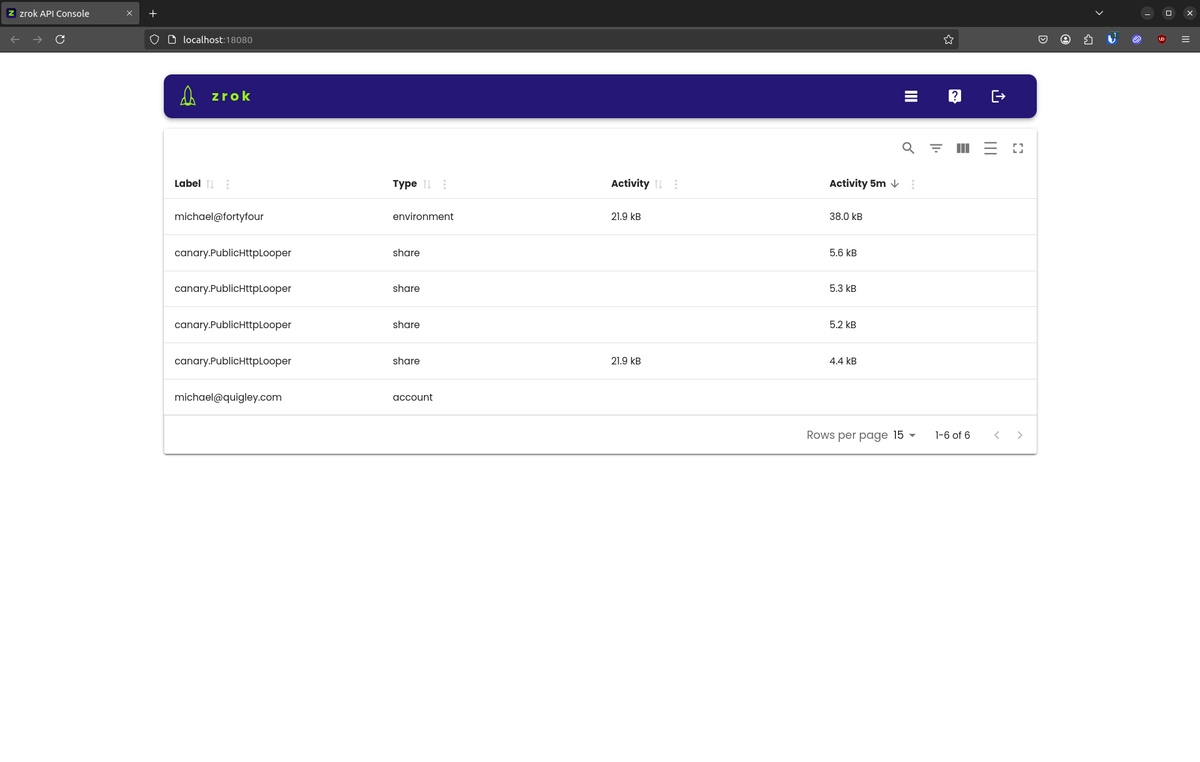
Task: Click the 5.3 kB activity value
Action: 843,288
